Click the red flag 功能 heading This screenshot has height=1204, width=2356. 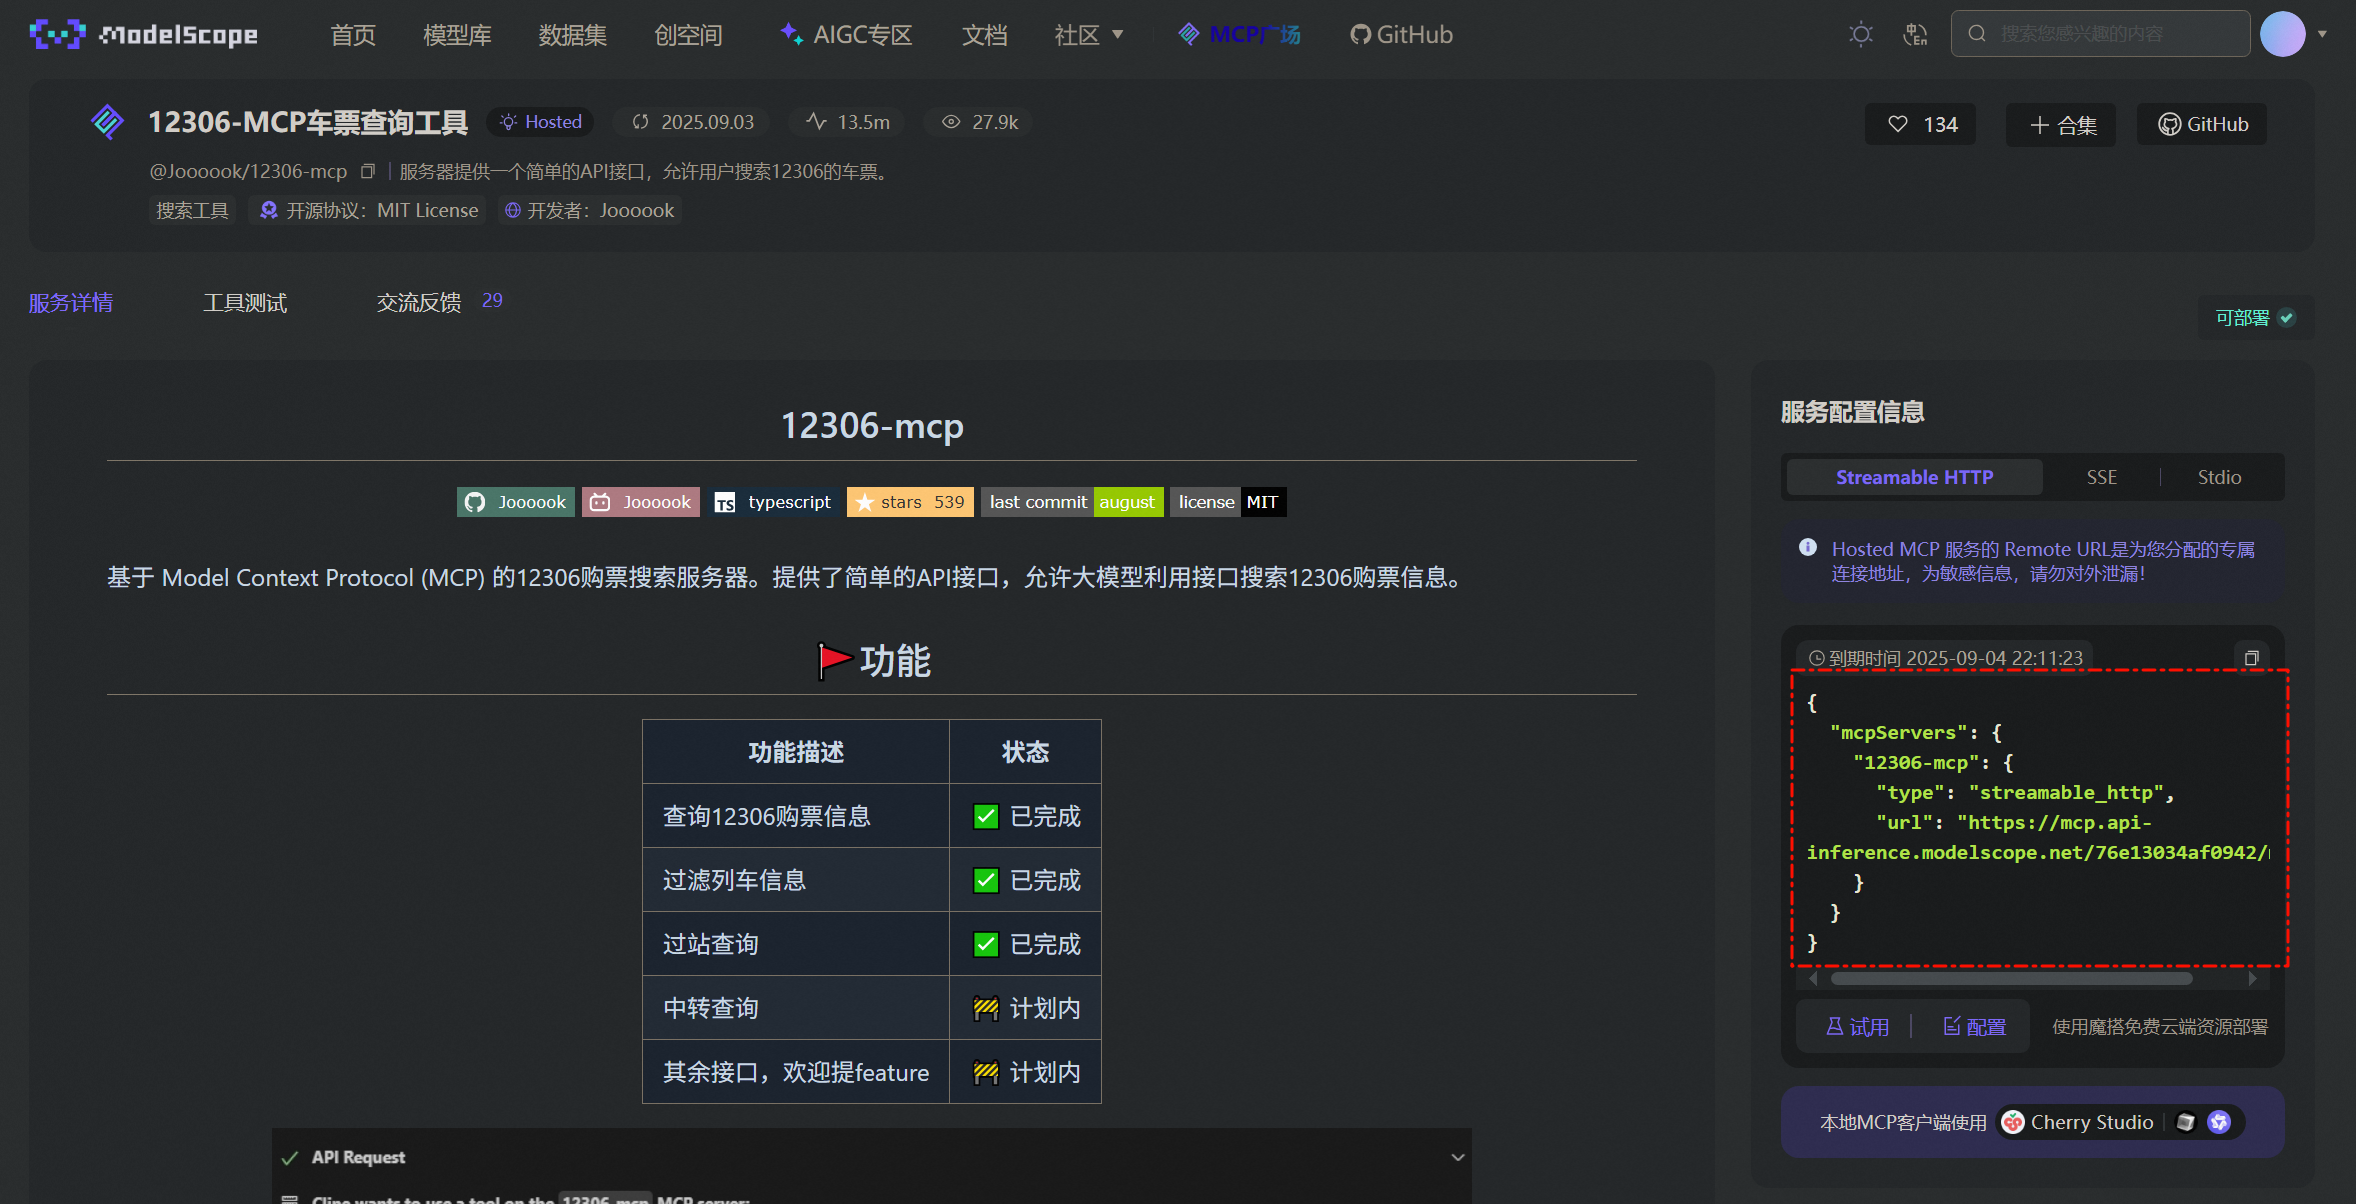873,661
